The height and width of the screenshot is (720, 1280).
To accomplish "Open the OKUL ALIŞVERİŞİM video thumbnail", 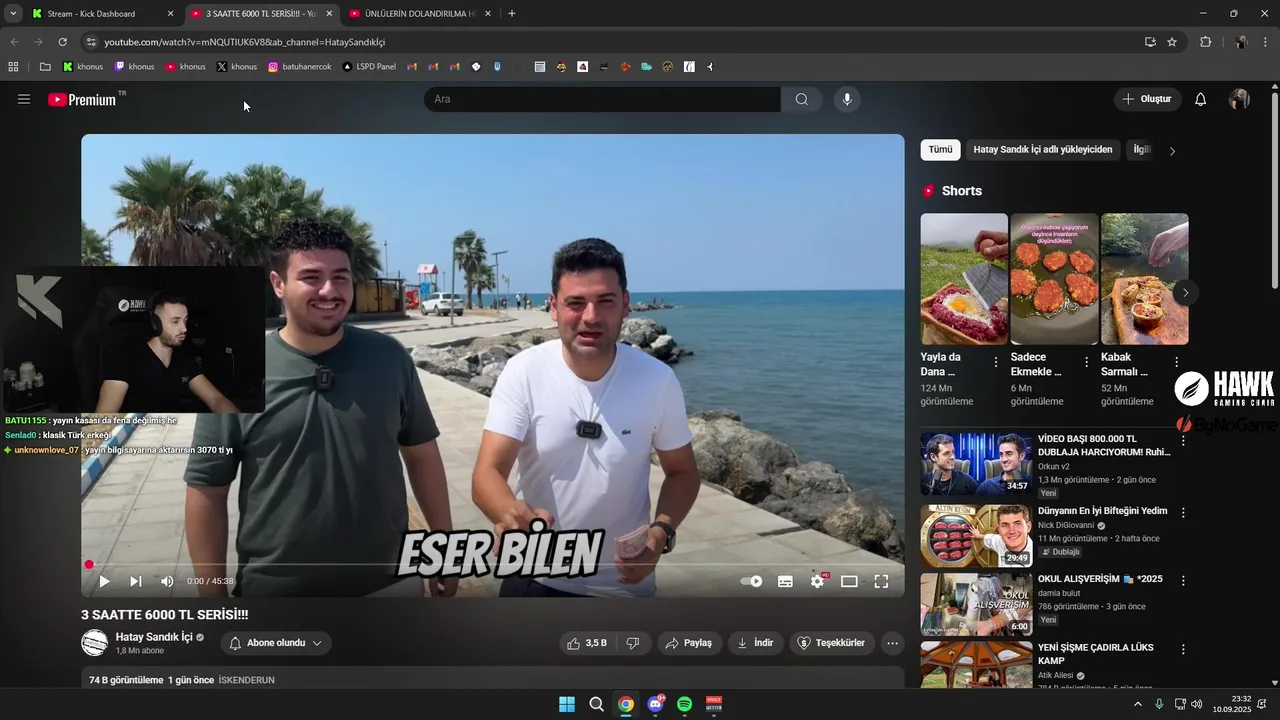I will 976,604.
